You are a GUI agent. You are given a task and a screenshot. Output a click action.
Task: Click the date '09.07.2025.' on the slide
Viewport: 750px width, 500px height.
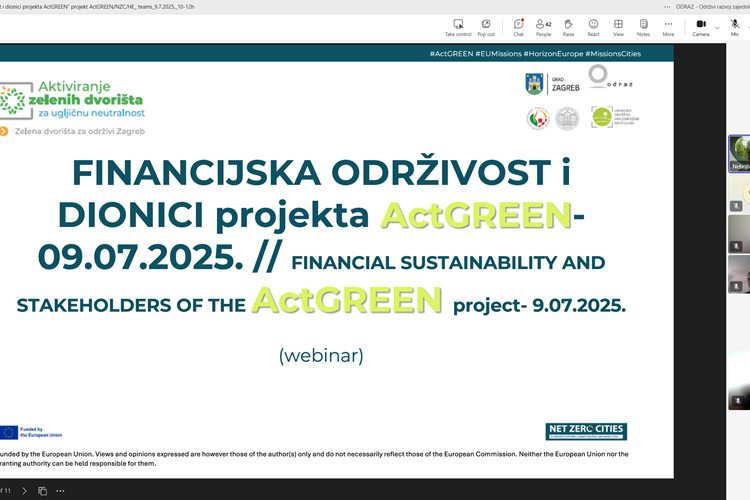pos(141,257)
